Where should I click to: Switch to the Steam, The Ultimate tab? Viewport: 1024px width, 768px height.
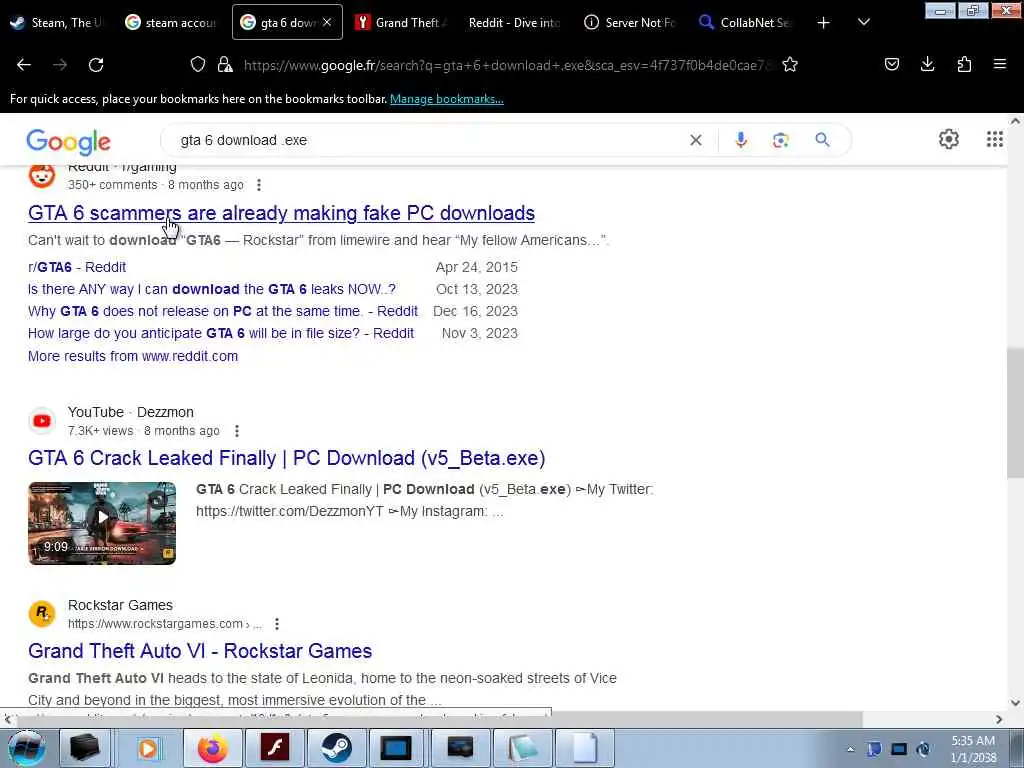(57, 23)
